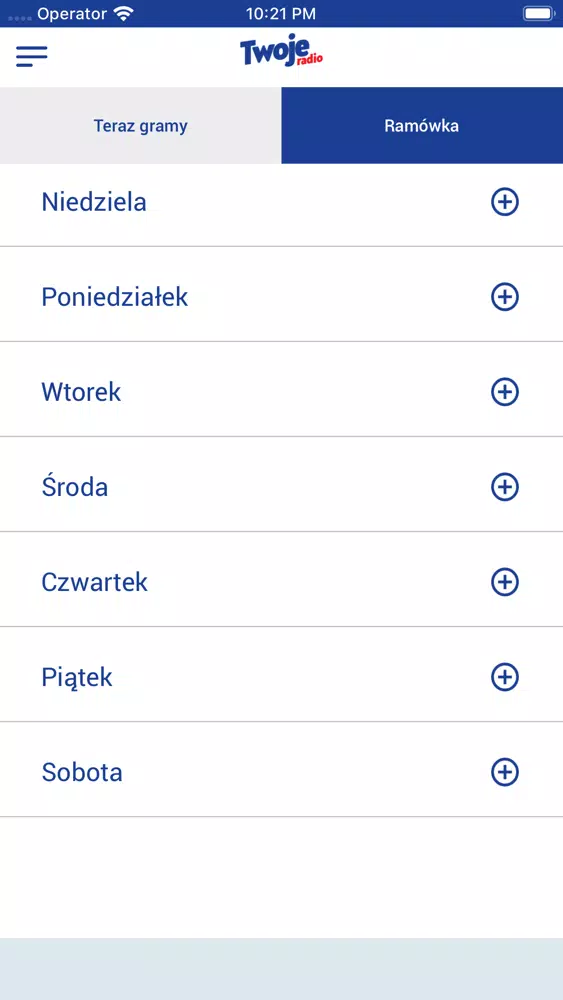Click plus icon next to Piątek
563x1000 pixels.
pyautogui.click(x=504, y=677)
